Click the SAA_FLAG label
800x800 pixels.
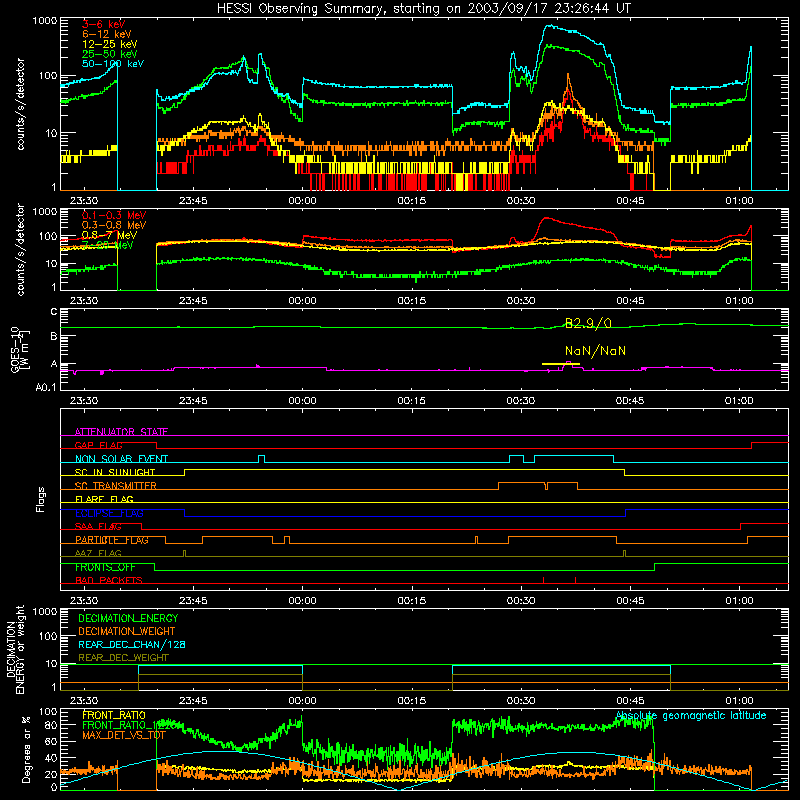[x=98, y=526]
